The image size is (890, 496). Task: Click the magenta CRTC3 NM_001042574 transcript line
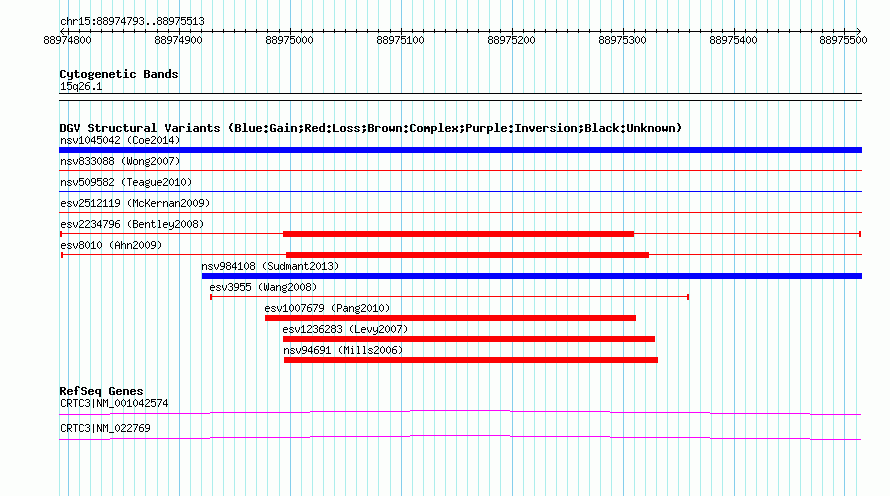(460, 412)
